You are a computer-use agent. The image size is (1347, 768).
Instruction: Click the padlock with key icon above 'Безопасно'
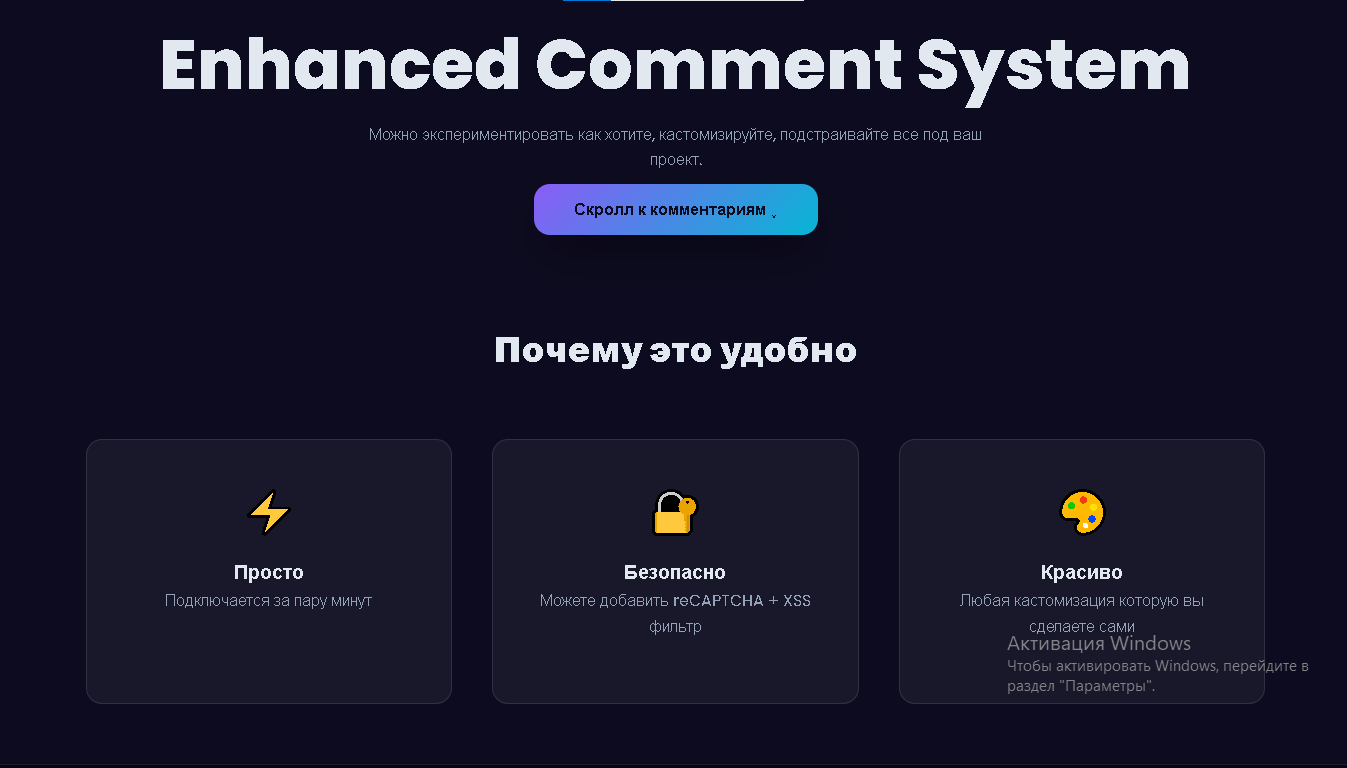point(675,513)
